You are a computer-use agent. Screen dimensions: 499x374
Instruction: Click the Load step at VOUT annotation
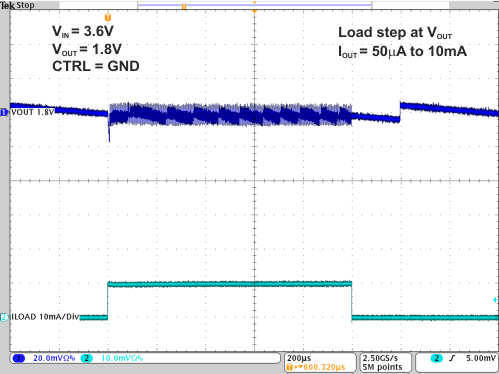click(395, 33)
